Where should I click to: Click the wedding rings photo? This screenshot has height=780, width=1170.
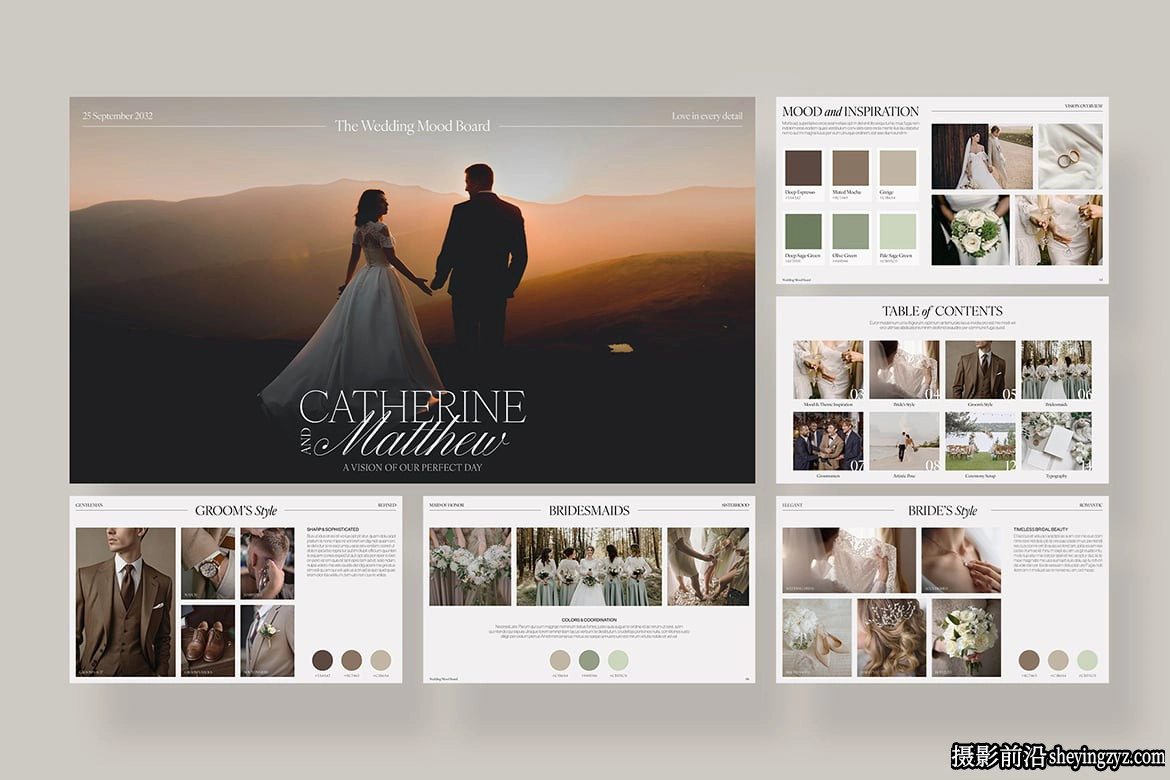(x=1070, y=157)
